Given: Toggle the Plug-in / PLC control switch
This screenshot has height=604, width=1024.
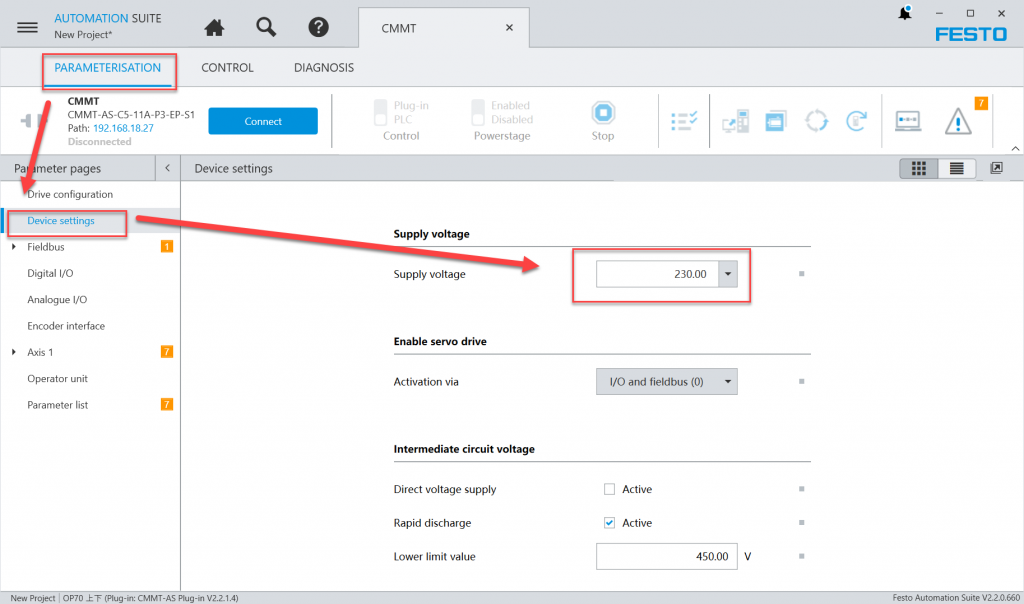Looking at the screenshot, I should point(381,112).
